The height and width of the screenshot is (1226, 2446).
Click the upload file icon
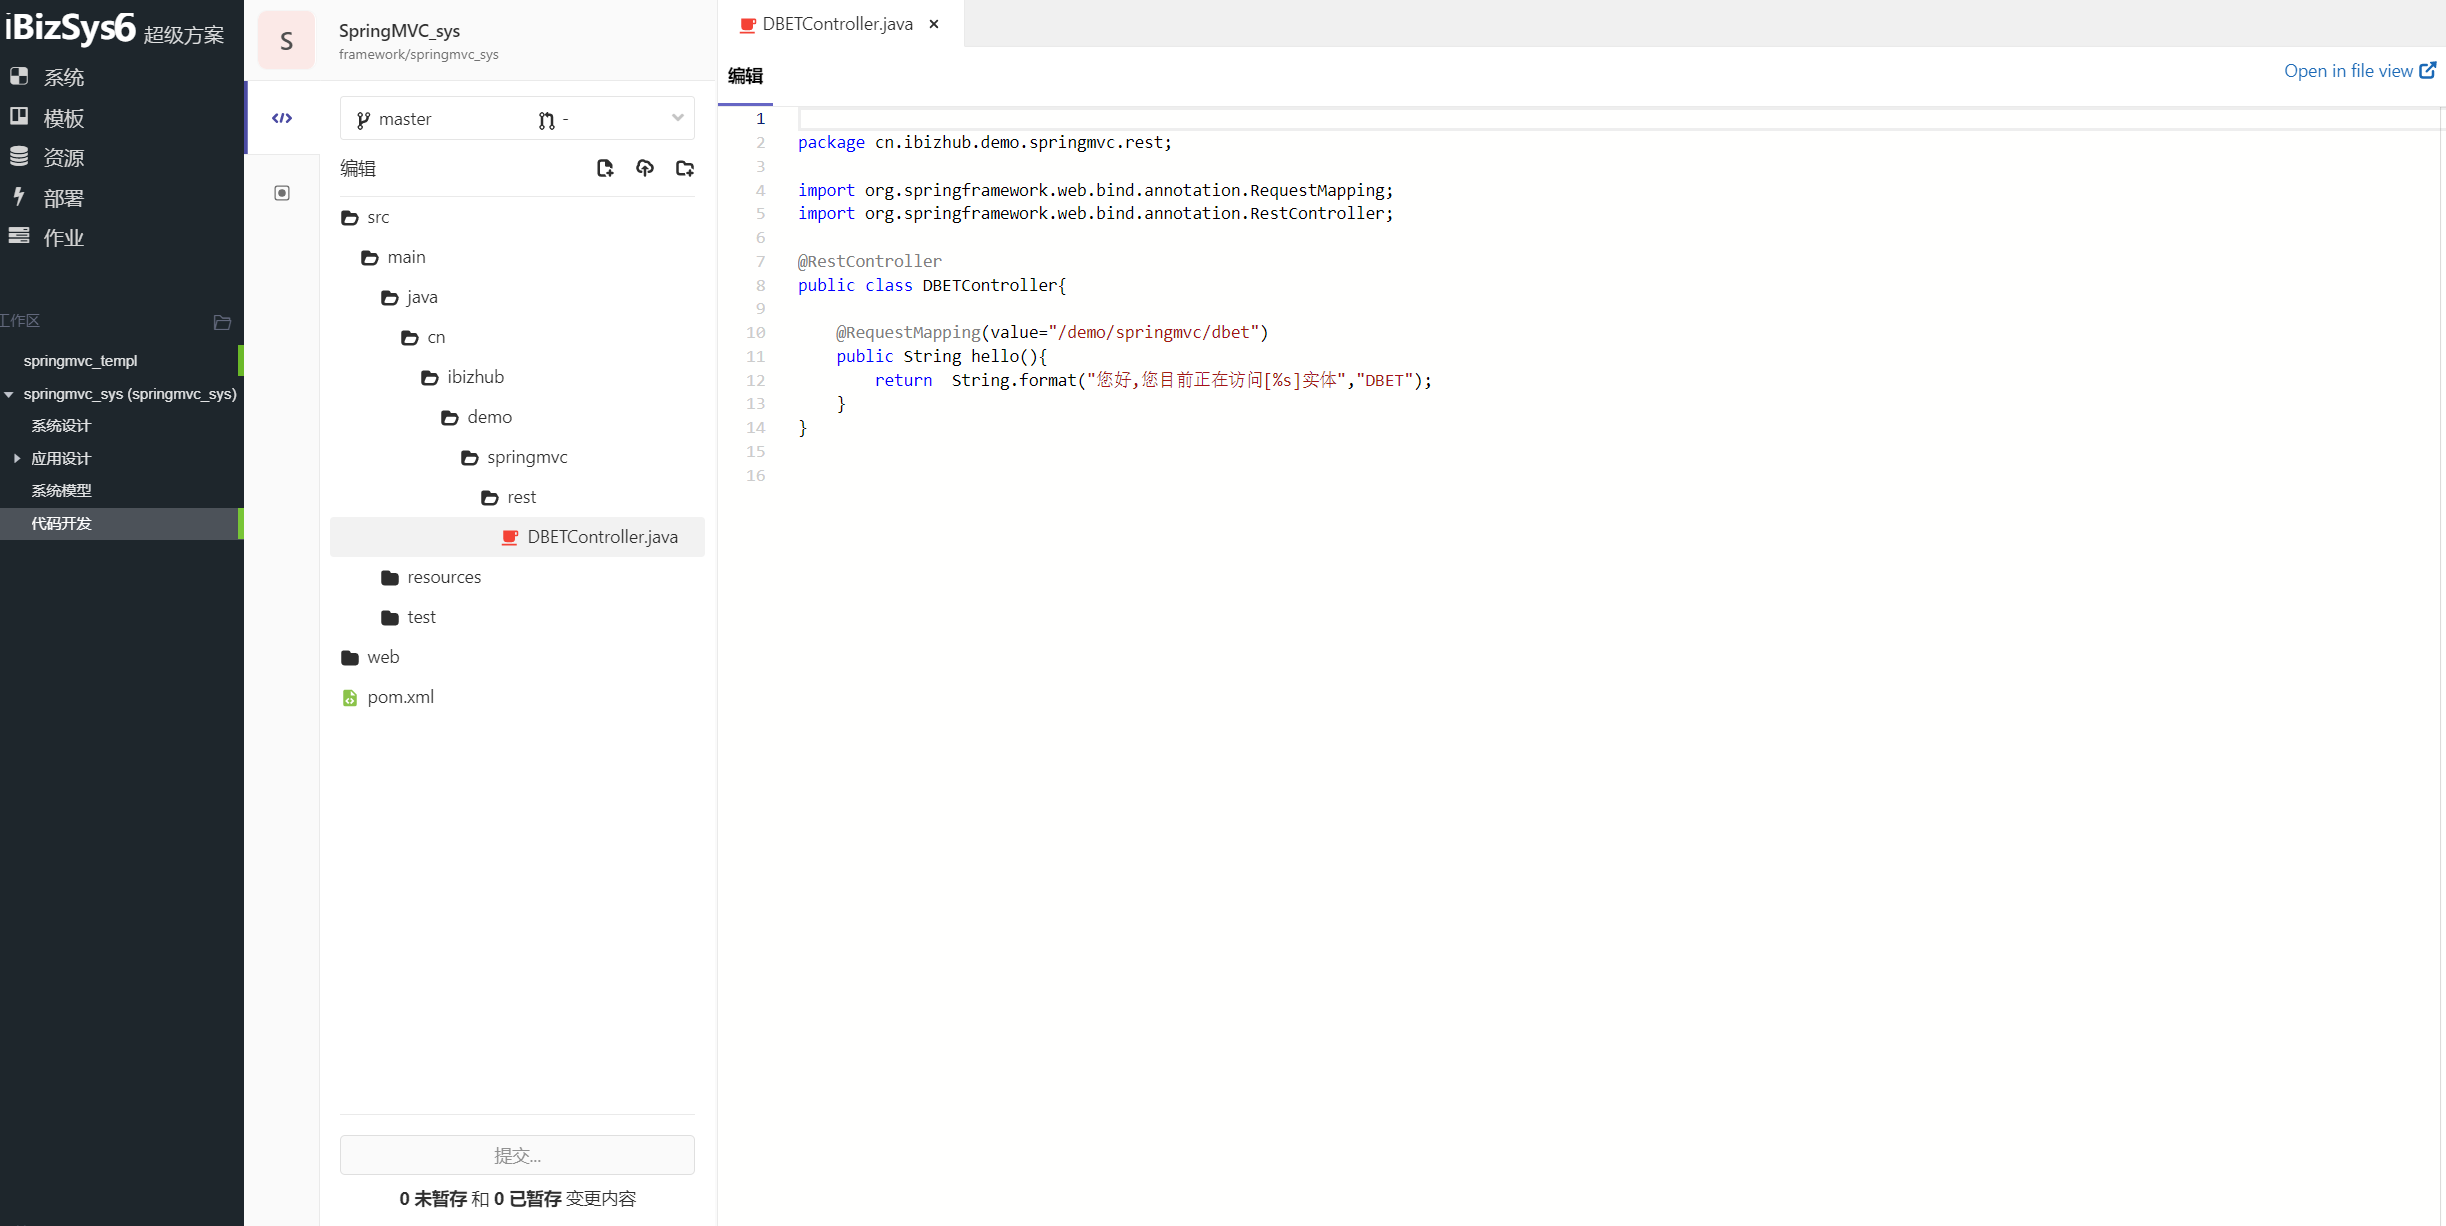(645, 168)
